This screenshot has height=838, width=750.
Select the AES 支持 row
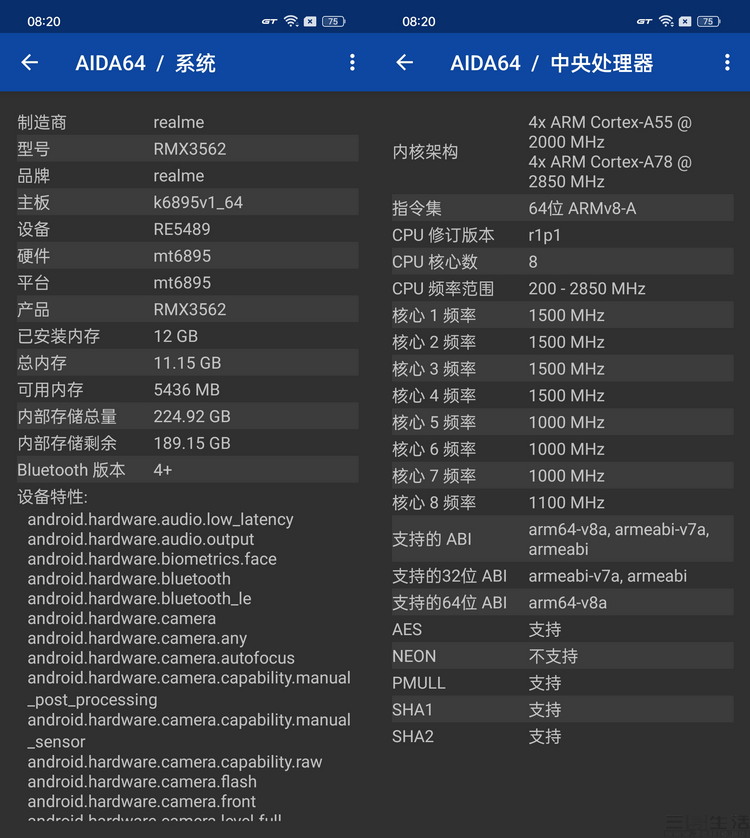[x=562, y=629]
